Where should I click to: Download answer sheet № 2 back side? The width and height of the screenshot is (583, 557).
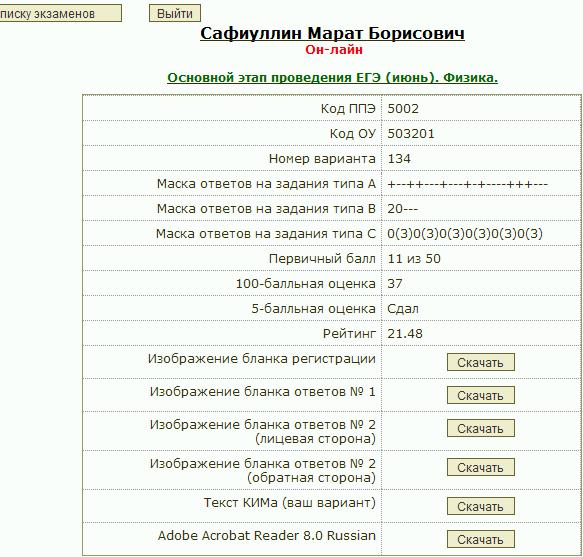tap(480, 467)
